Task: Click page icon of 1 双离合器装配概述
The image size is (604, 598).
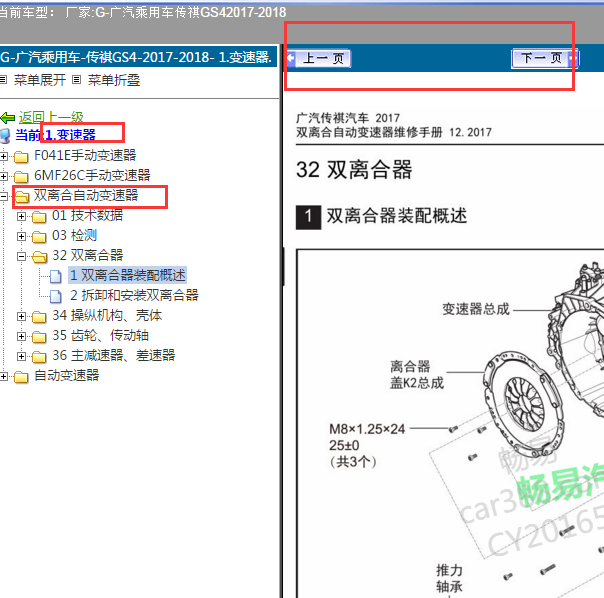Action: (56, 276)
